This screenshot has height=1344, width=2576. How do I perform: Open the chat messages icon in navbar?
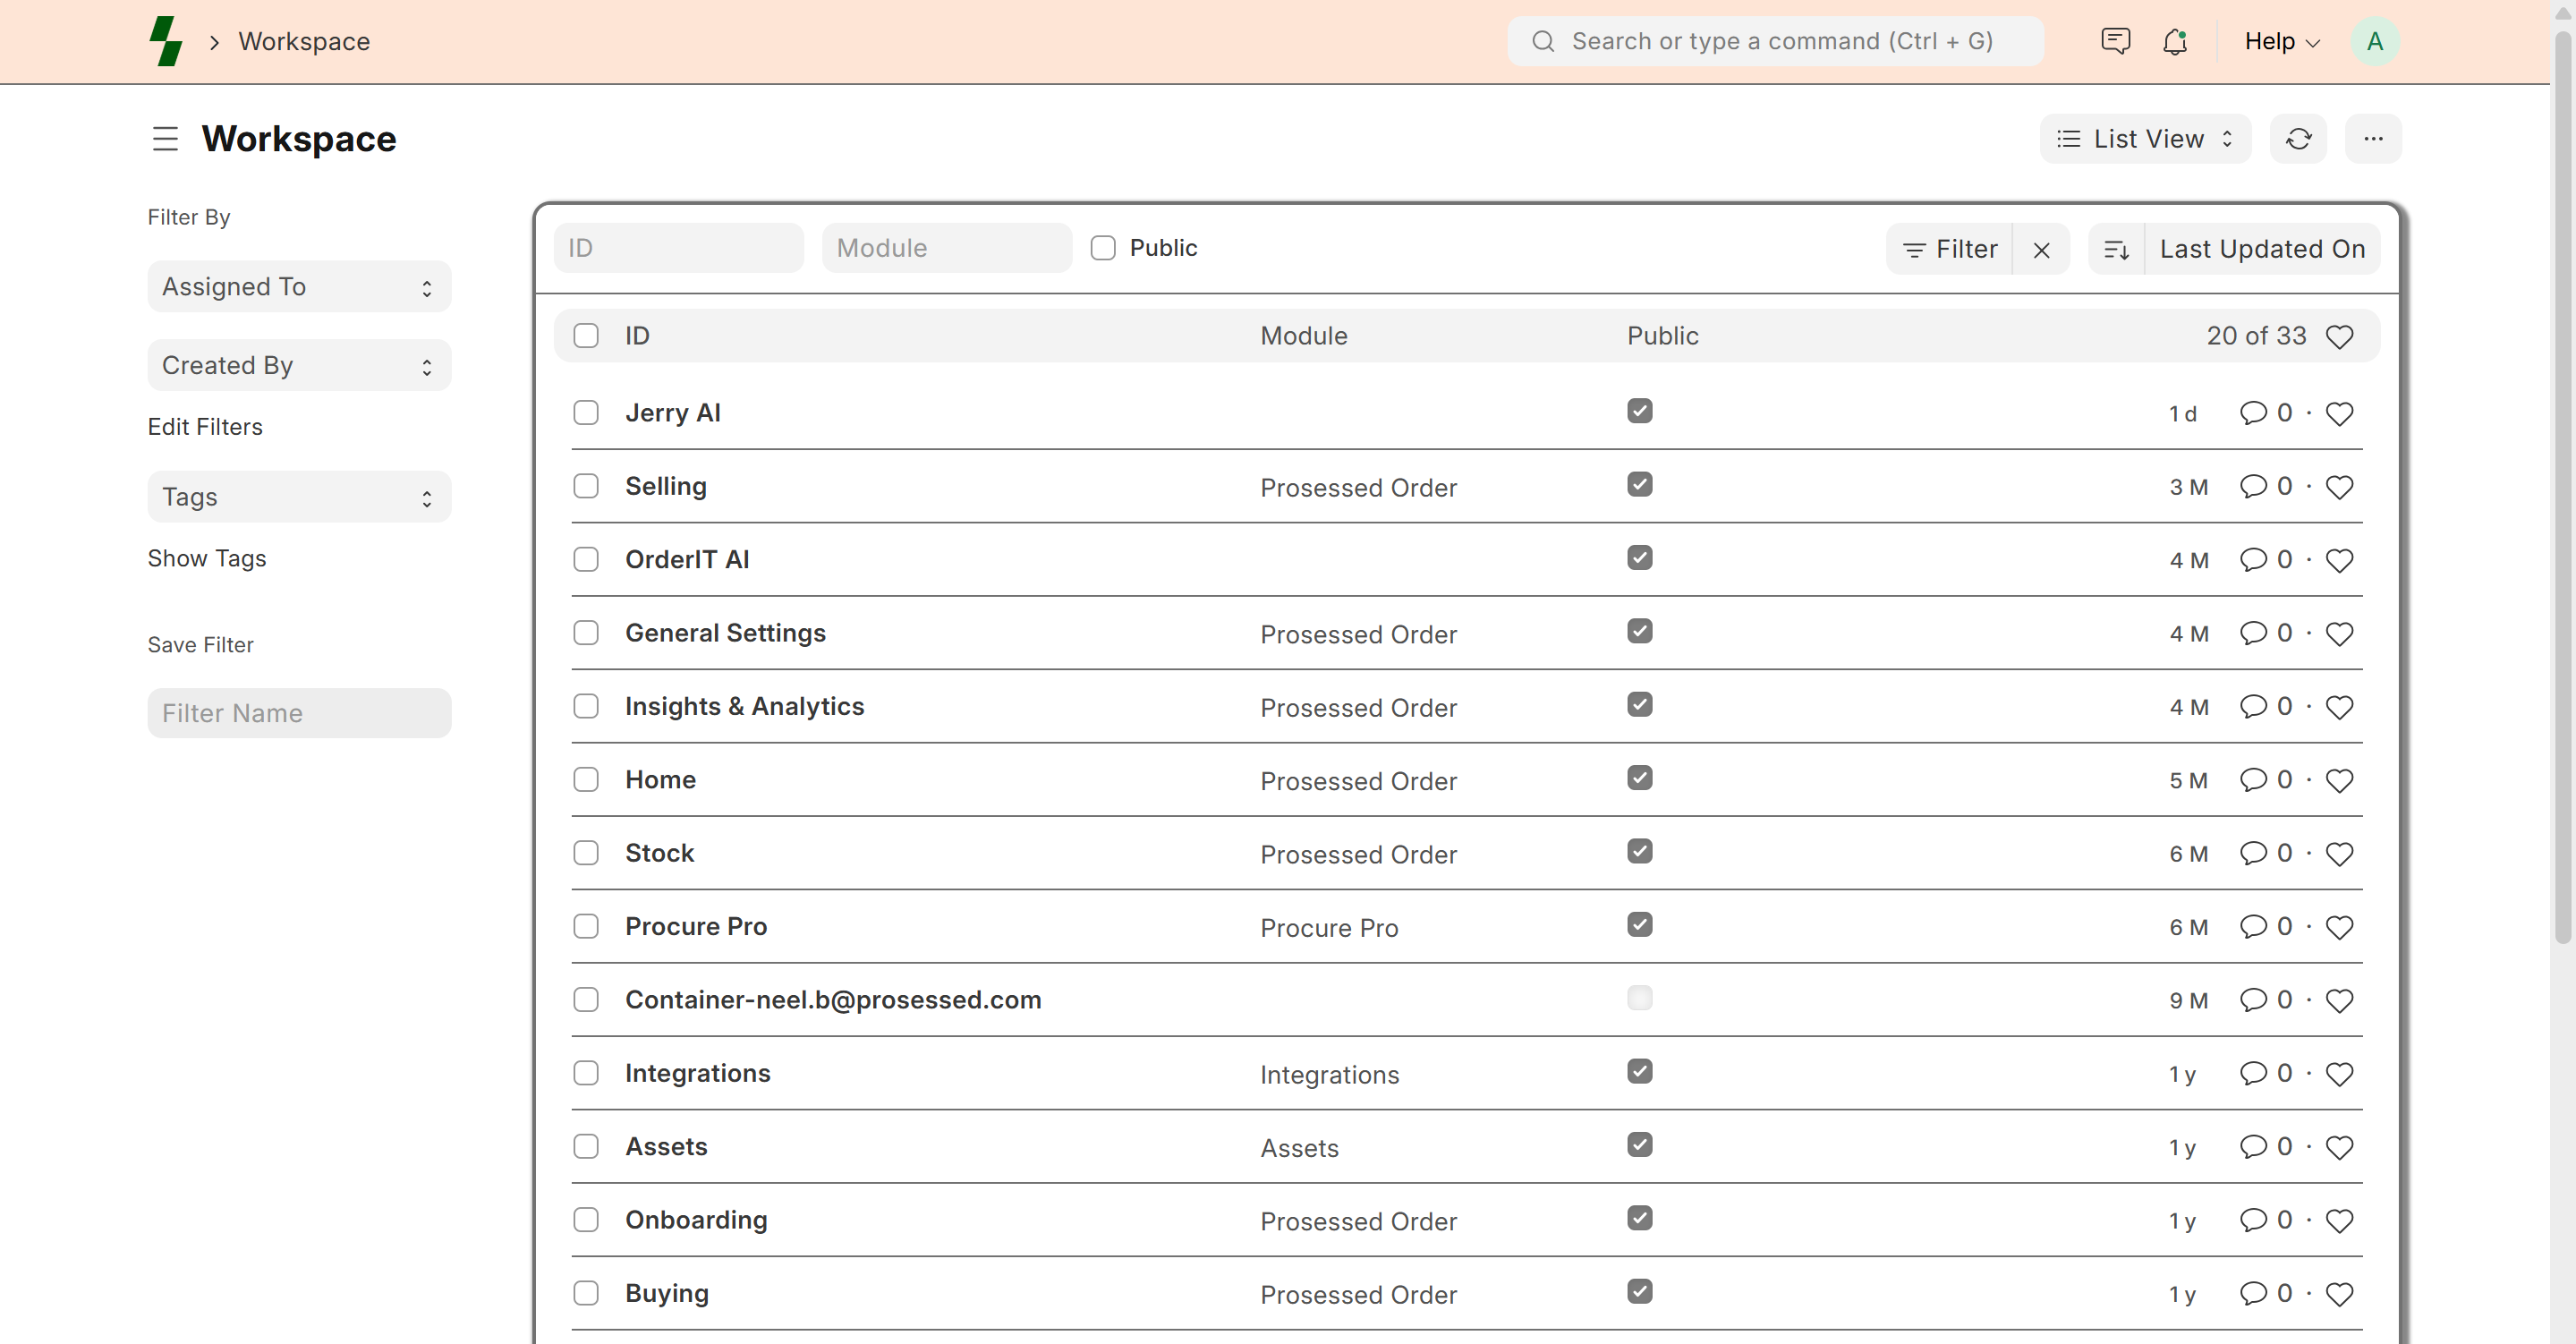2115,41
